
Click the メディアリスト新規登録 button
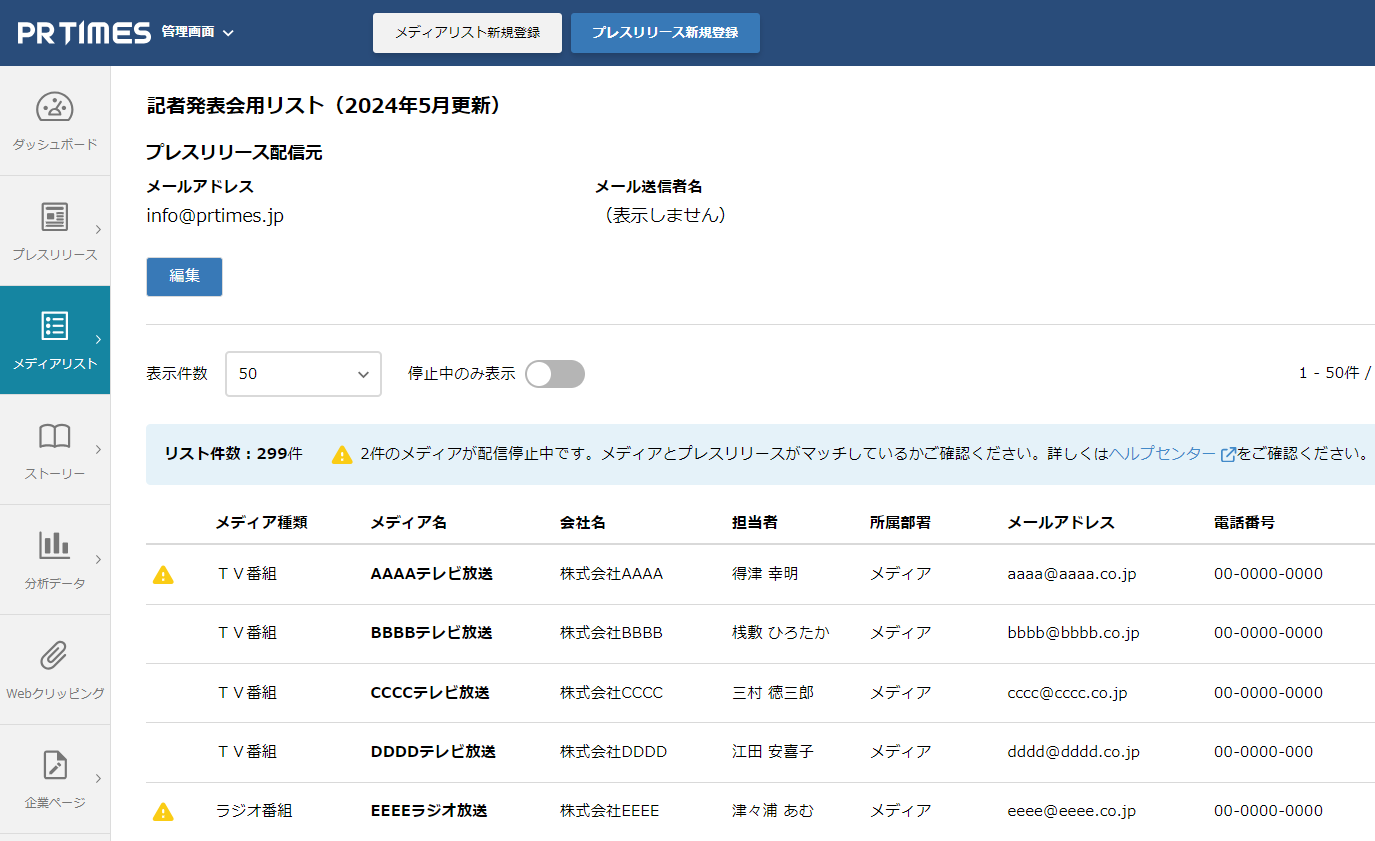coord(467,33)
